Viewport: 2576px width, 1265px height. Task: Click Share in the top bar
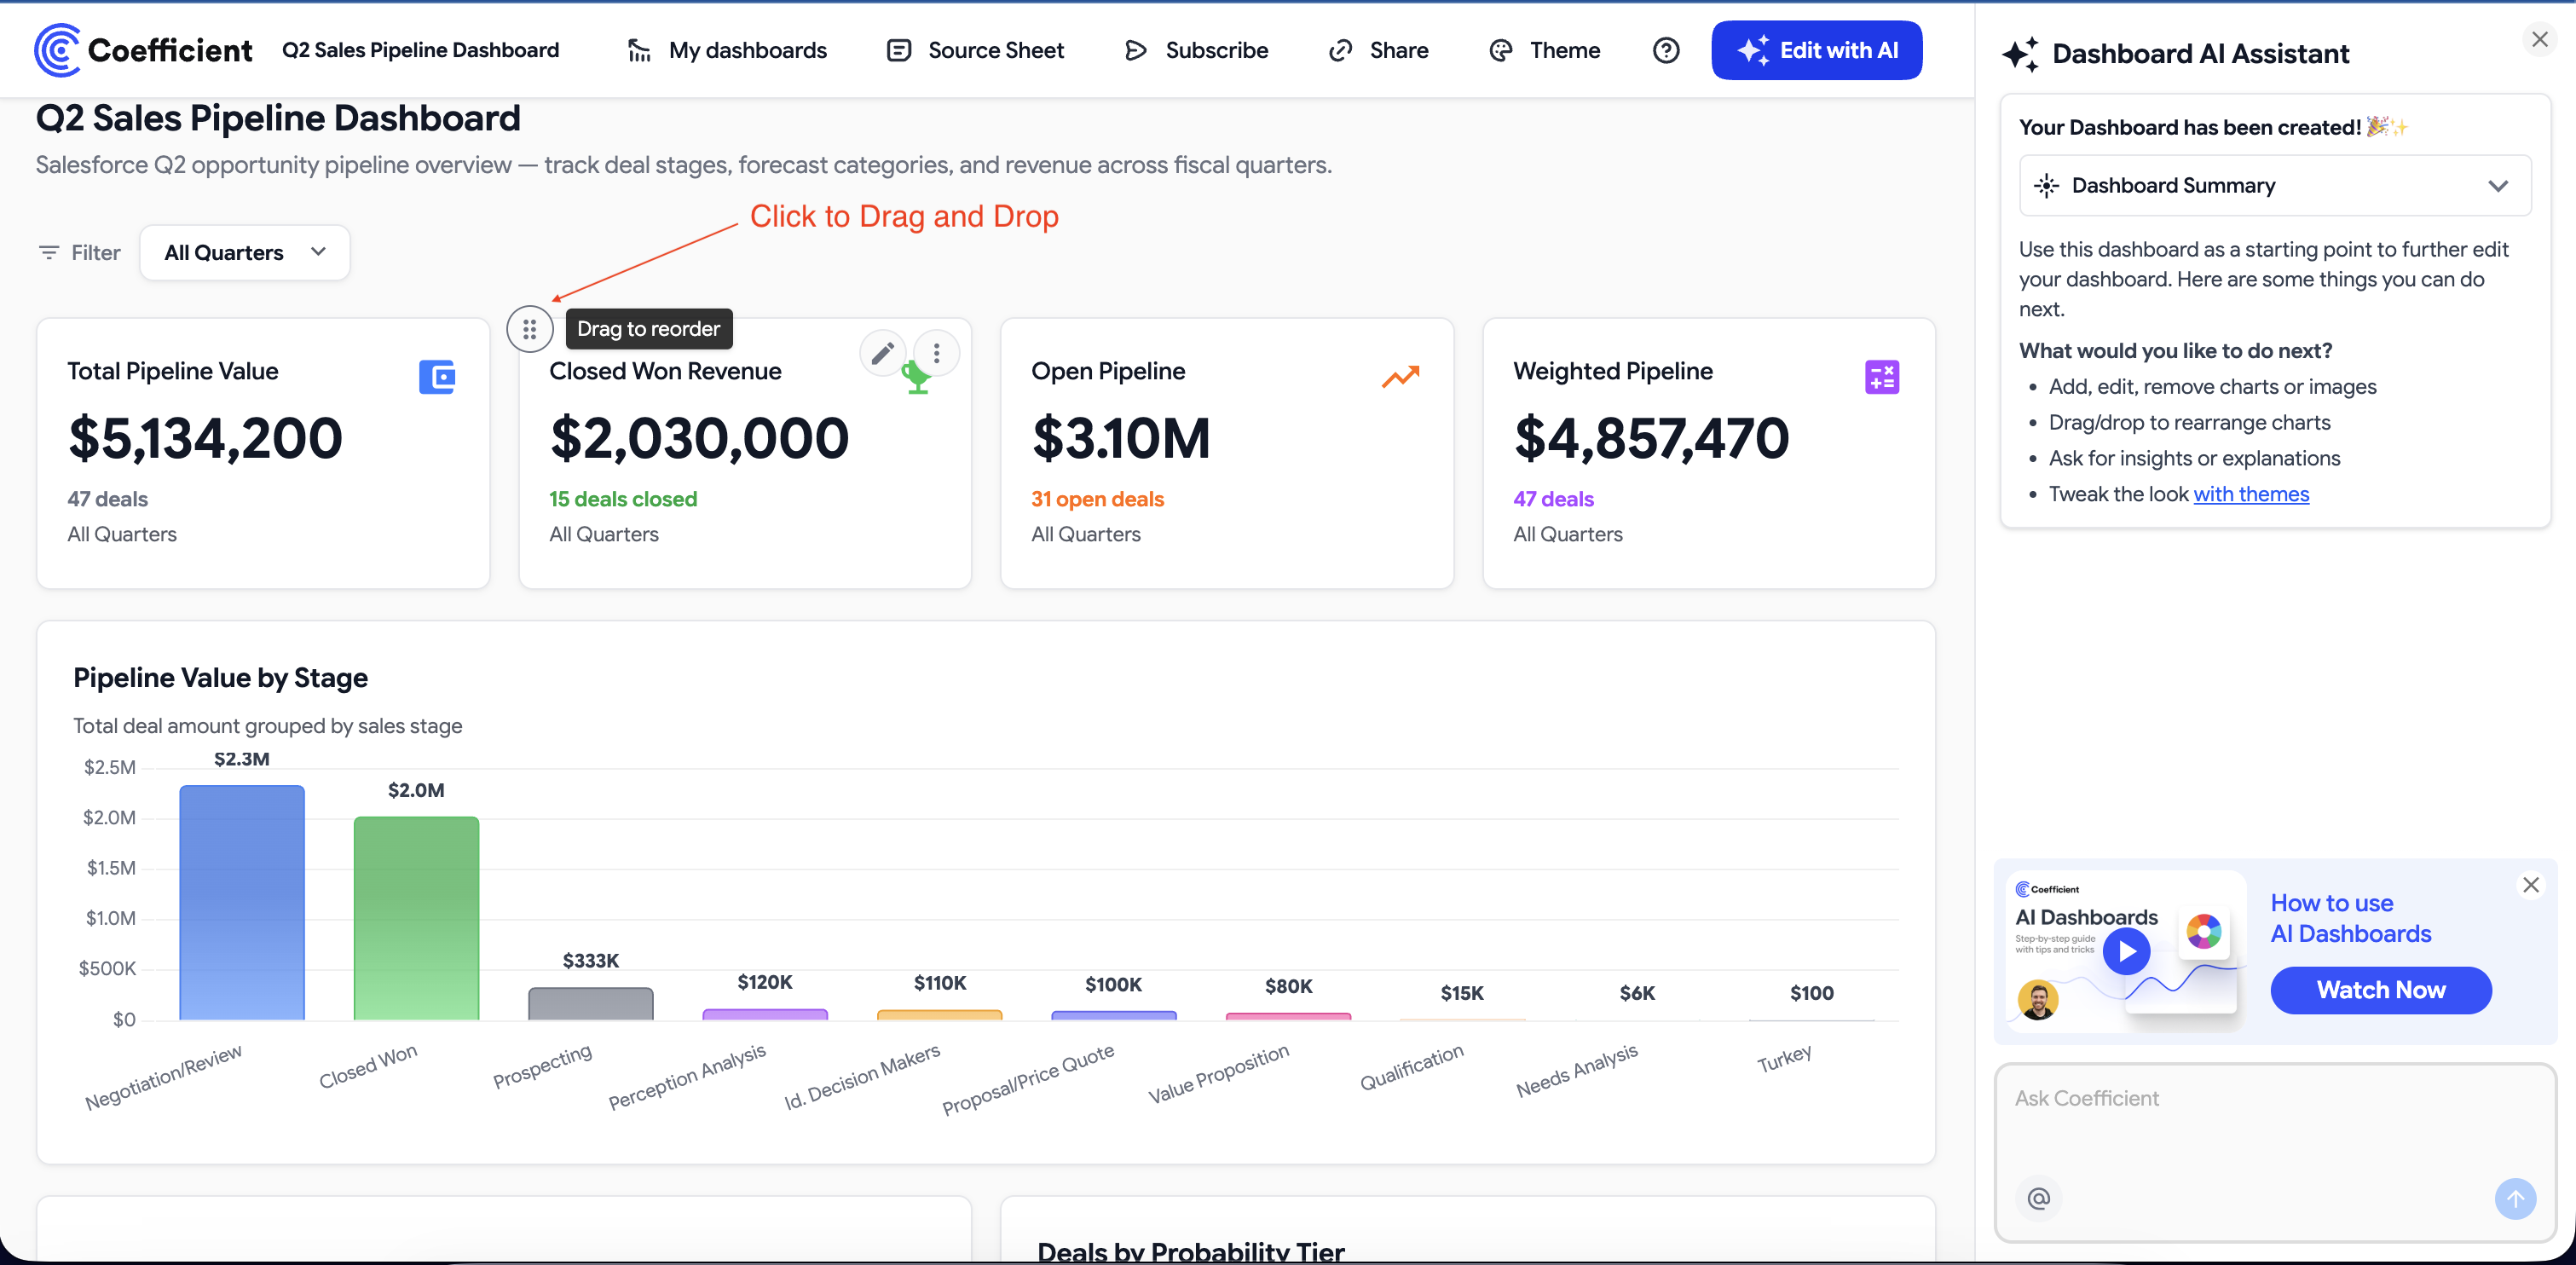(1378, 50)
